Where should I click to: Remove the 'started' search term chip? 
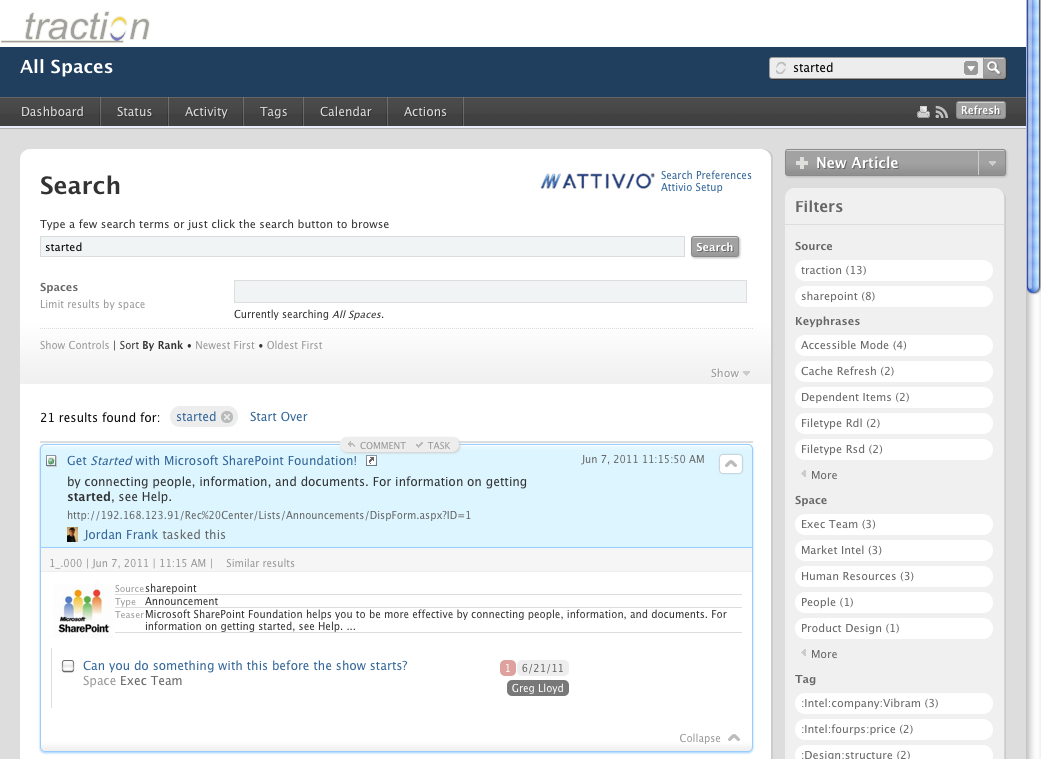pyautogui.click(x=227, y=417)
